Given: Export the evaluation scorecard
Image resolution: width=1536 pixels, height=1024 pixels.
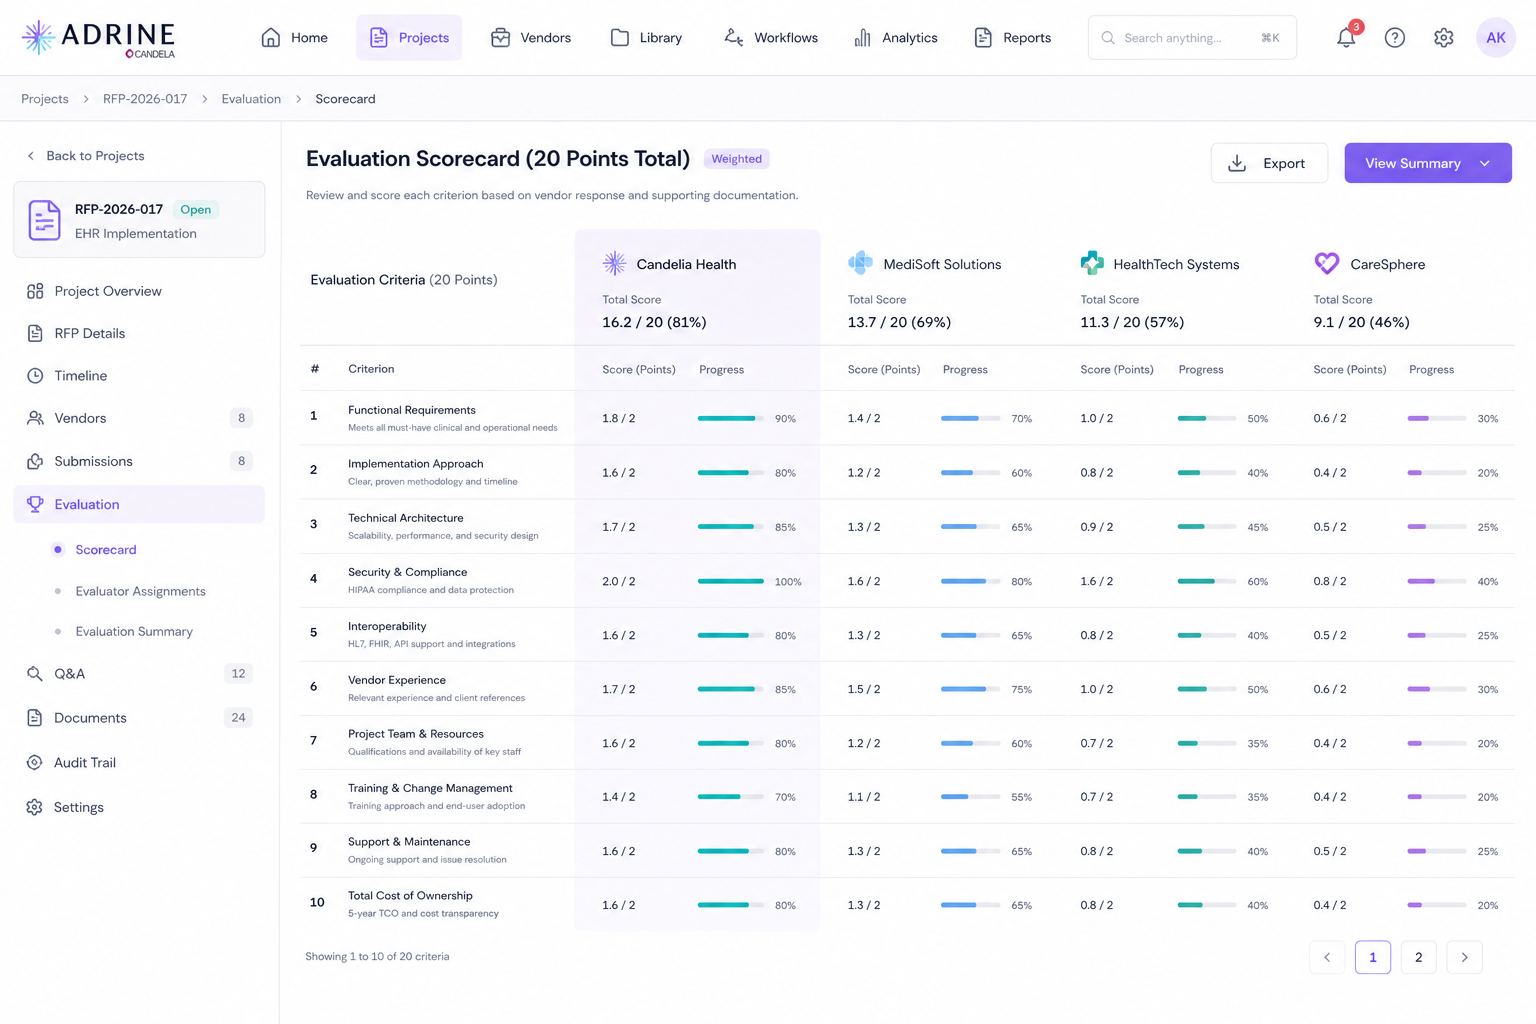Looking at the screenshot, I should [1269, 163].
